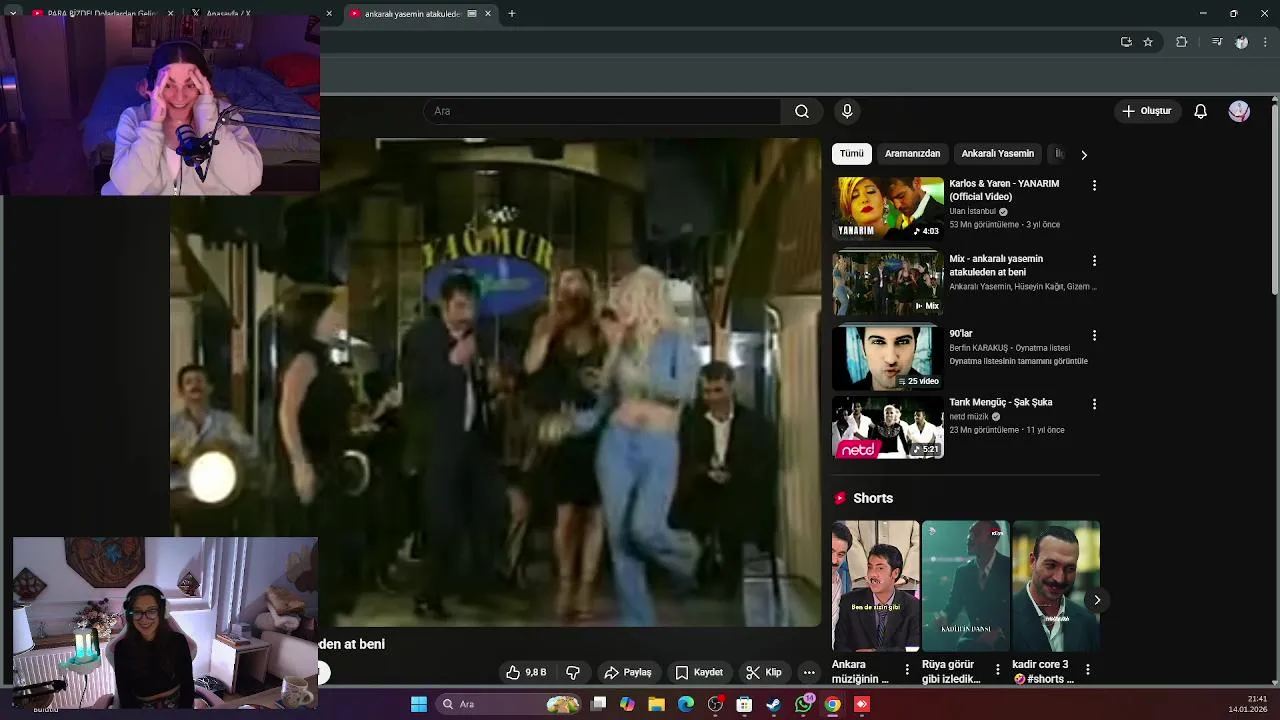This screenshot has width=1280, height=720.
Task: Open File Explorer from the taskbar
Action: pyautogui.click(x=656, y=705)
